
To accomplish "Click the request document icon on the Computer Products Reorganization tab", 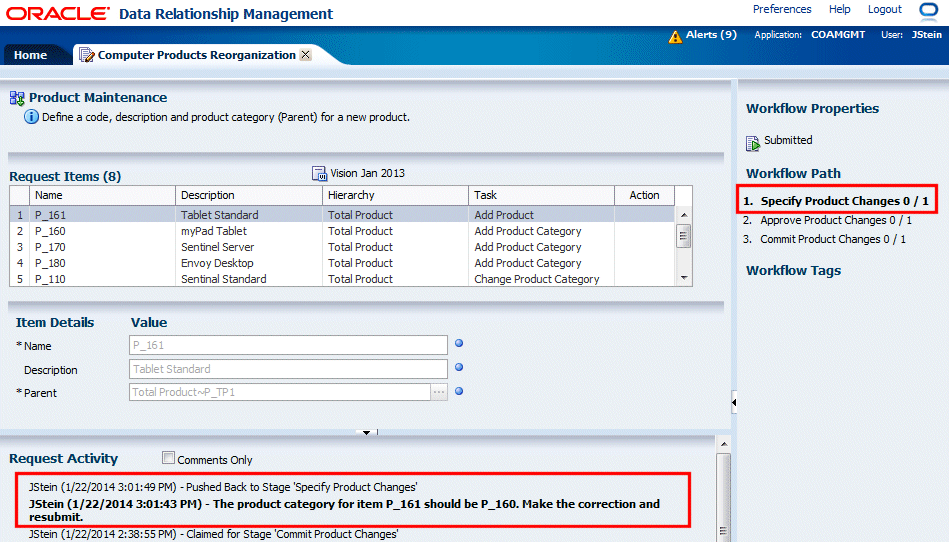I will coord(87,56).
